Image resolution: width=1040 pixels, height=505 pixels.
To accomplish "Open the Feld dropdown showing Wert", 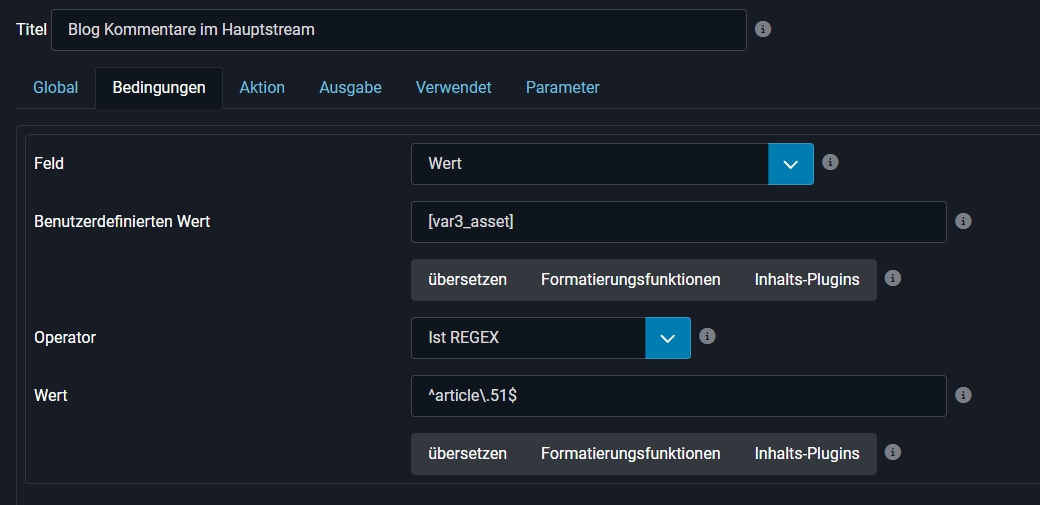I will tap(590, 164).
